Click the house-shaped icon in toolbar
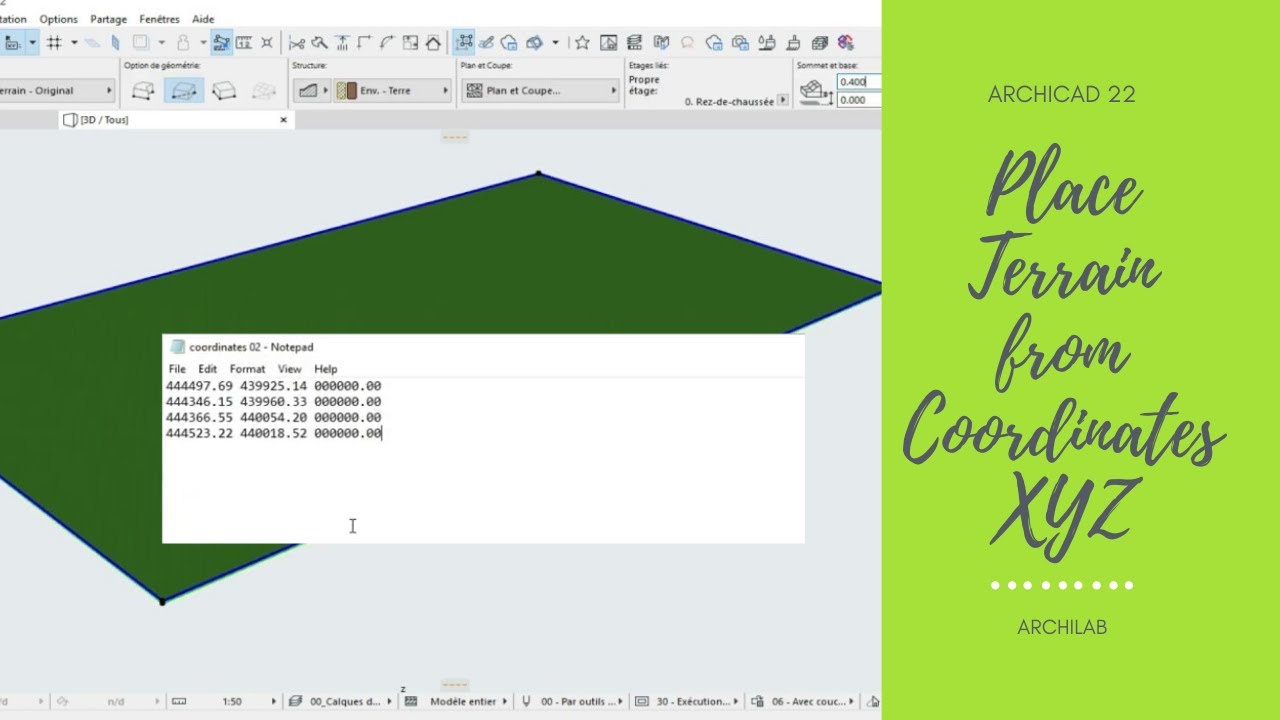Image resolution: width=1280 pixels, height=720 pixels. [433, 42]
